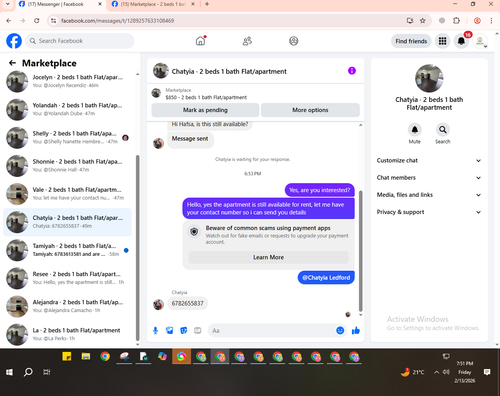Choose a GIF icon
This screenshot has width=500, height=396.
coord(198,330)
